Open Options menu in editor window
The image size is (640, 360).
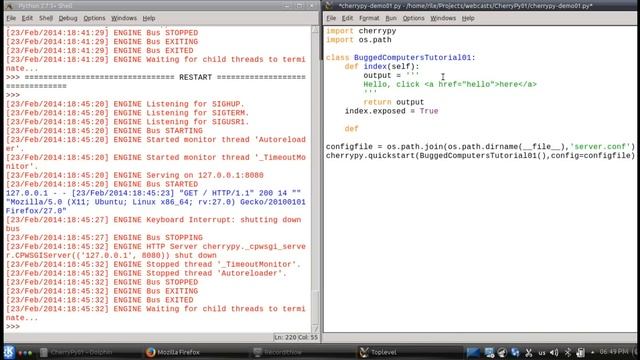413,18
